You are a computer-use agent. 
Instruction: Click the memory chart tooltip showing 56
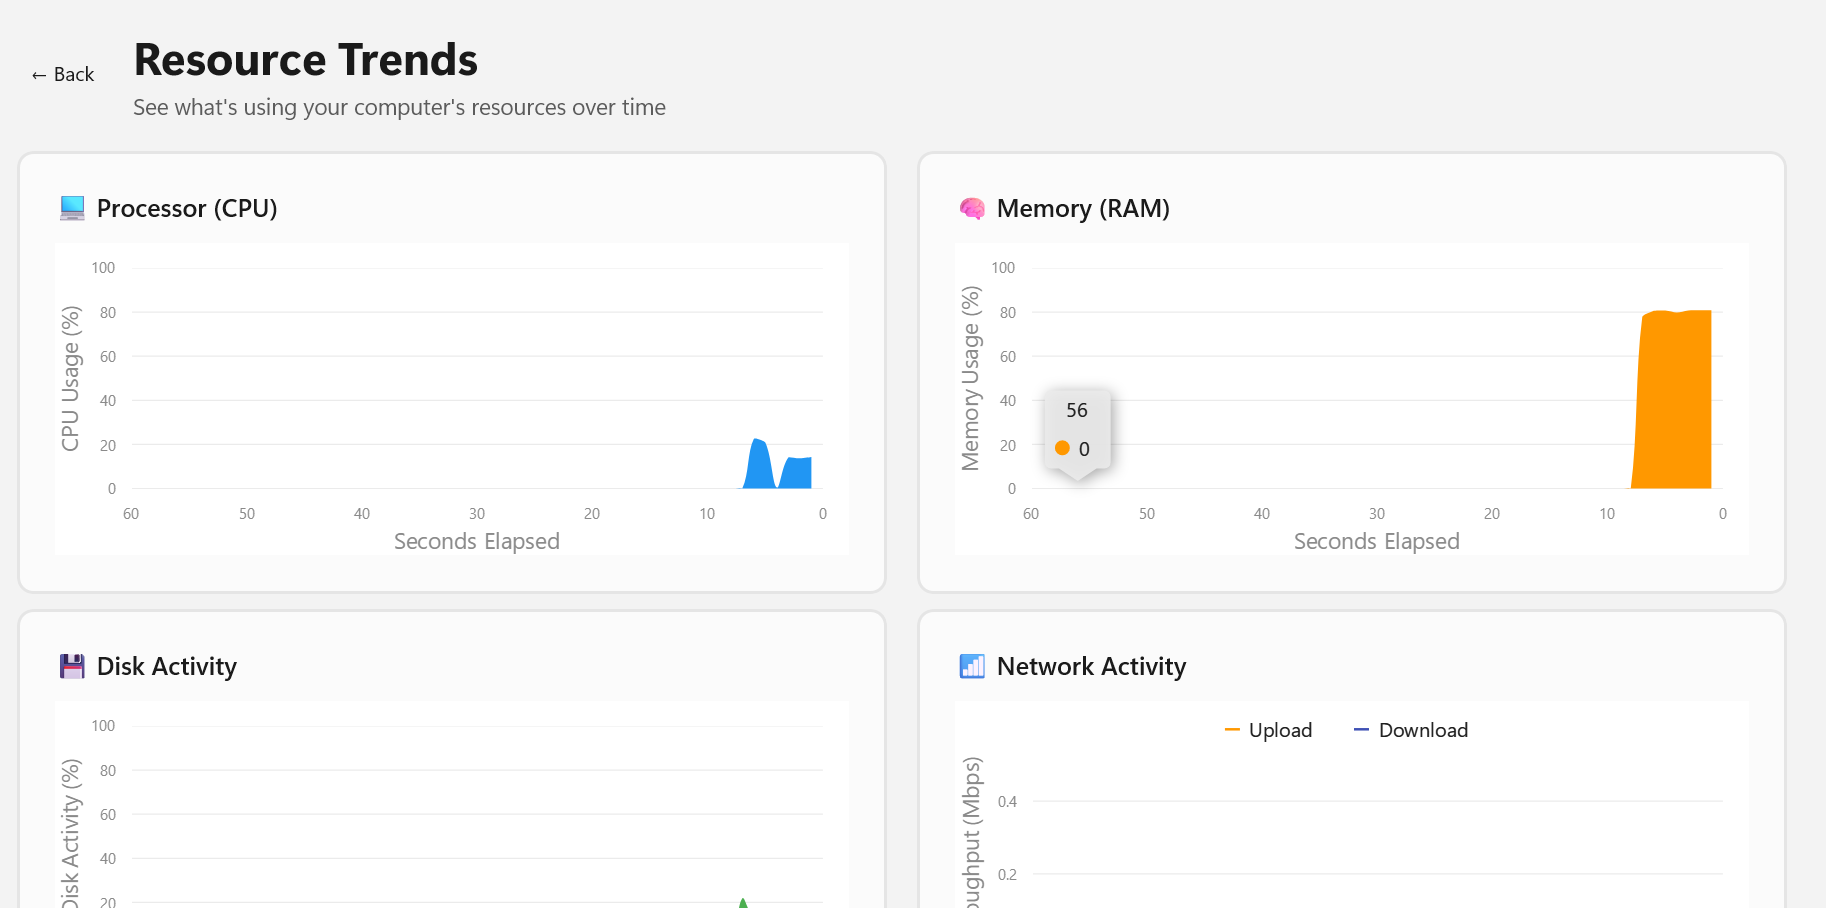(x=1077, y=430)
